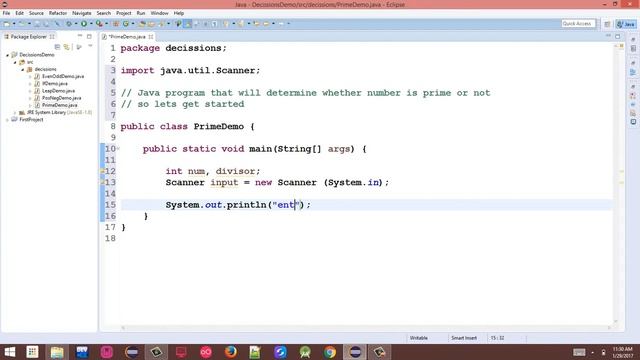This screenshot has width=640, height=360.
Task: Toggle Breadcrumb in the toolbar
Action: [x=178, y=24]
